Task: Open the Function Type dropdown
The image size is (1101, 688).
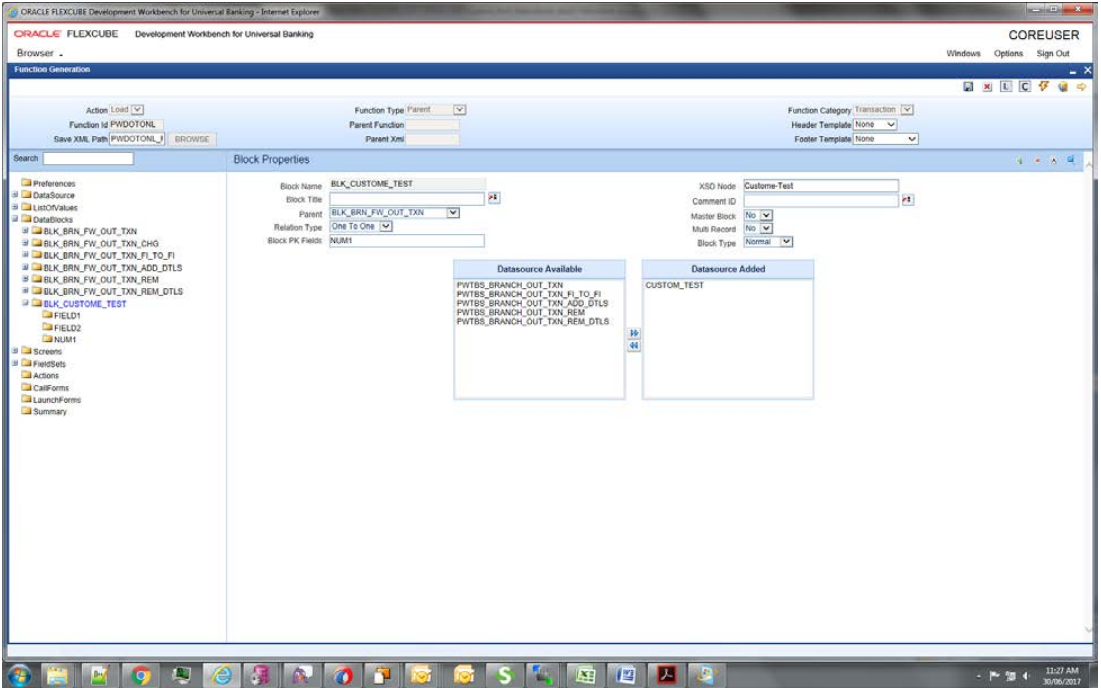Action: tap(459, 110)
